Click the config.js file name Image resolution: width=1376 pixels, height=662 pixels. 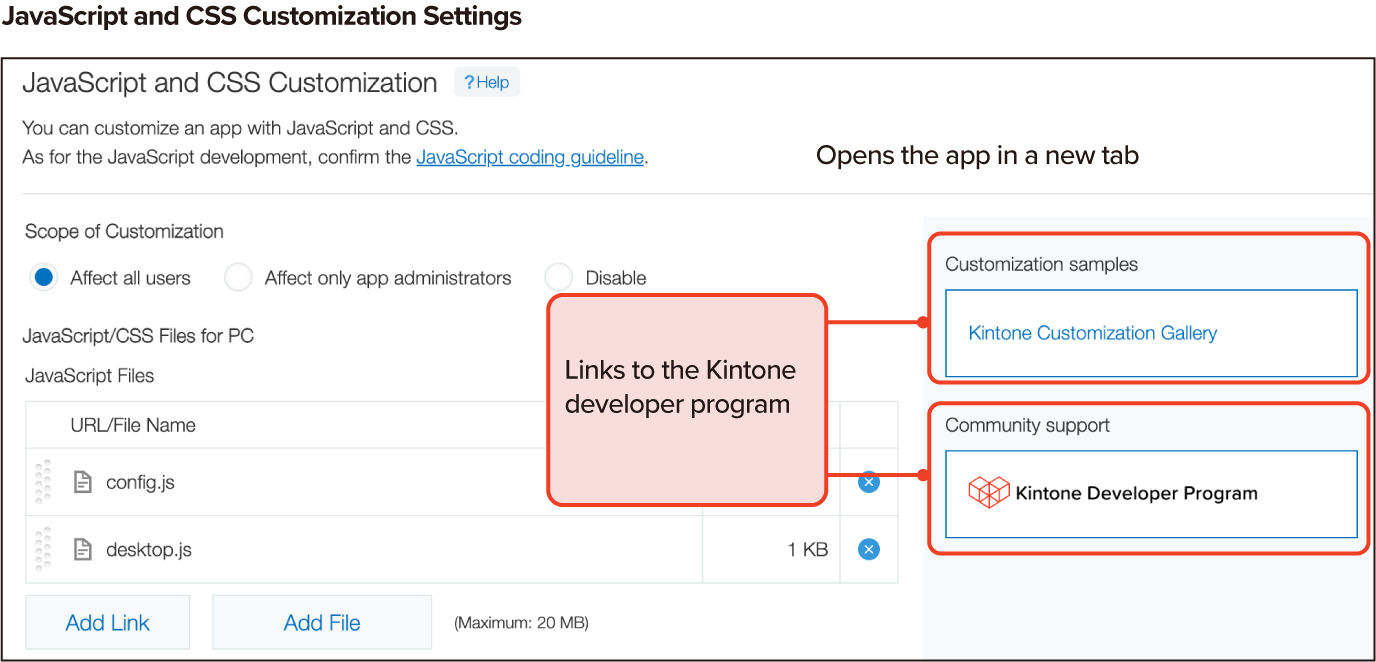(x=140, y=482)
